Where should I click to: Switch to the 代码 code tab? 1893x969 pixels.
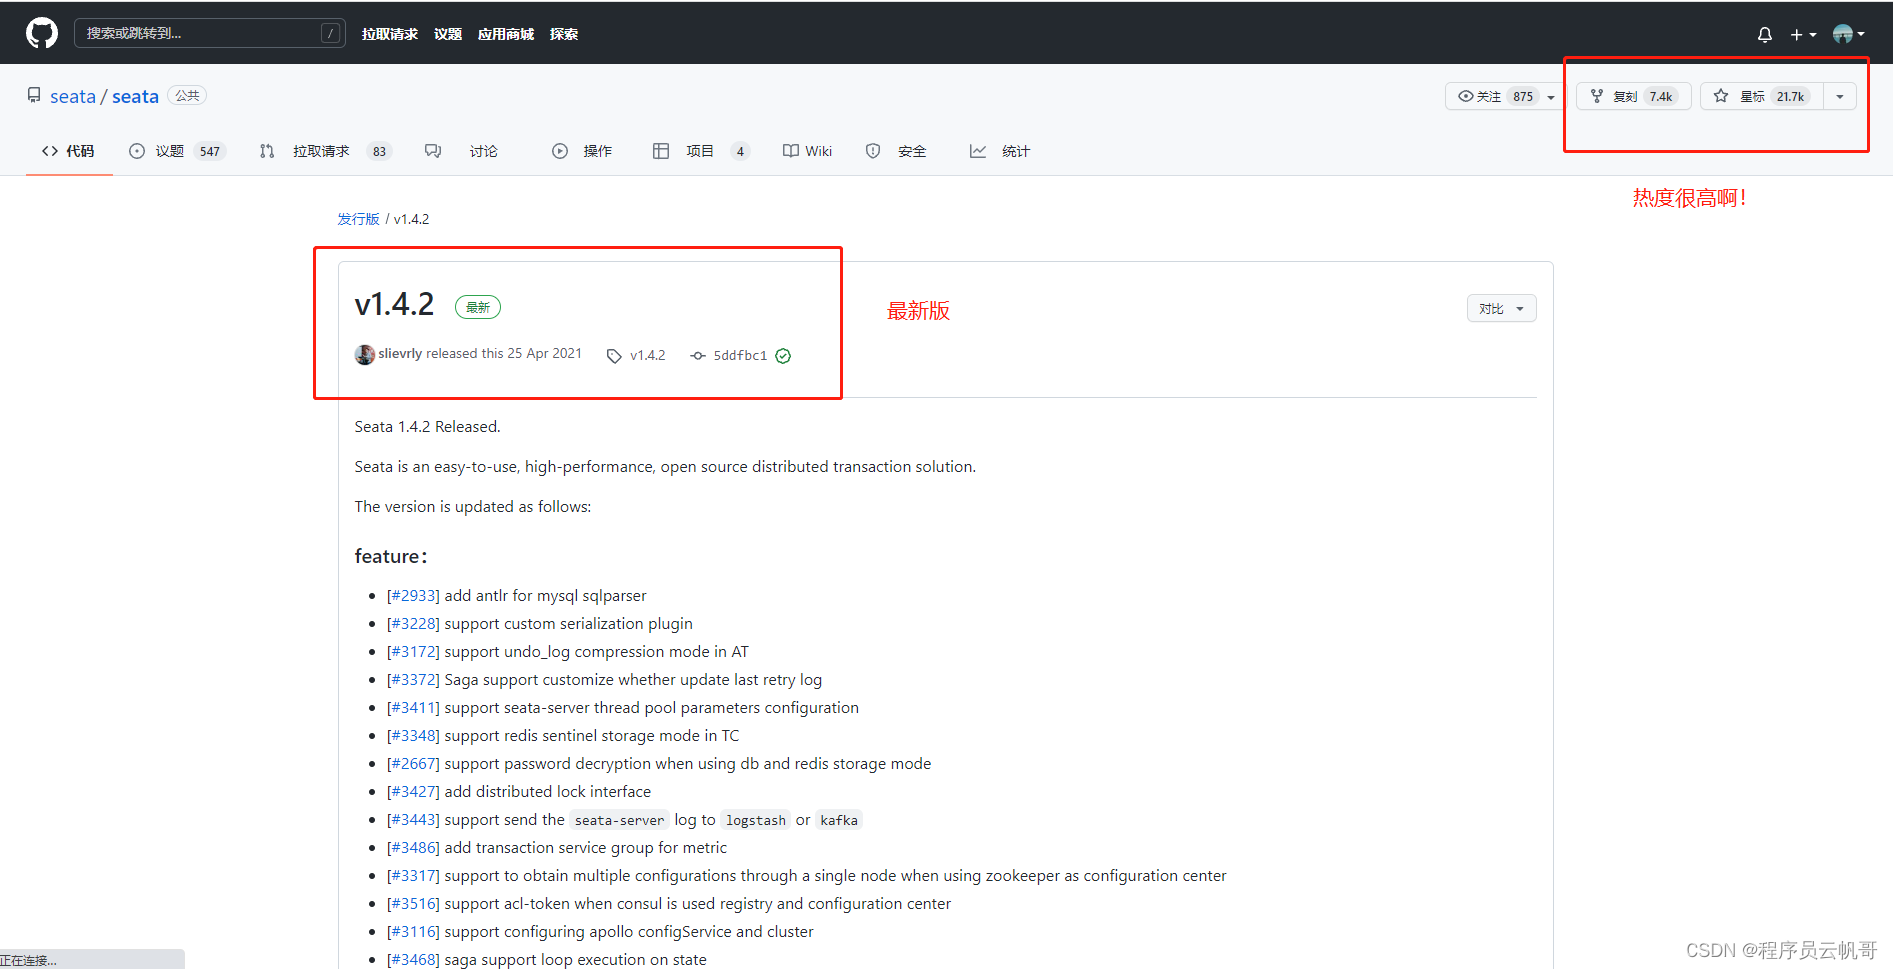(x=68, y=151)
